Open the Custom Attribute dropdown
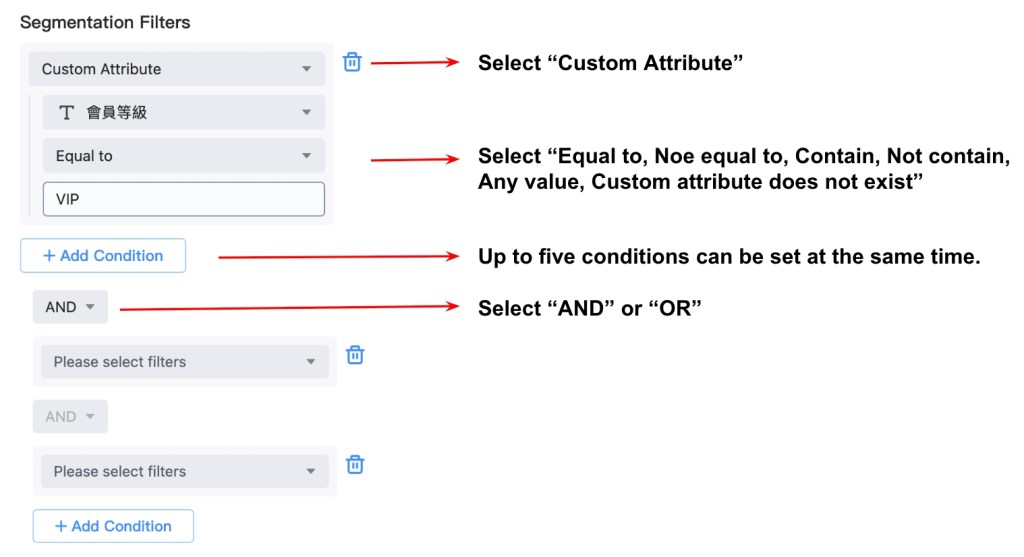Screen dimensions: 1024x557 [x=176, y=69]
